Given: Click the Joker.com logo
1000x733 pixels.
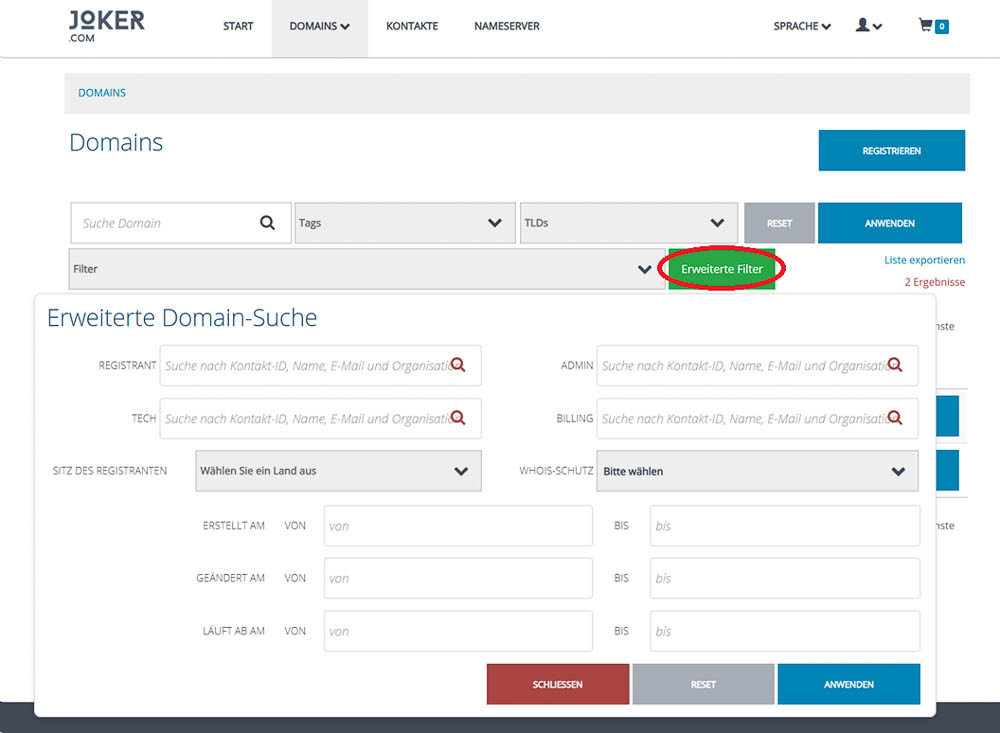Looking at the screenshot, I should coord(106,26).
